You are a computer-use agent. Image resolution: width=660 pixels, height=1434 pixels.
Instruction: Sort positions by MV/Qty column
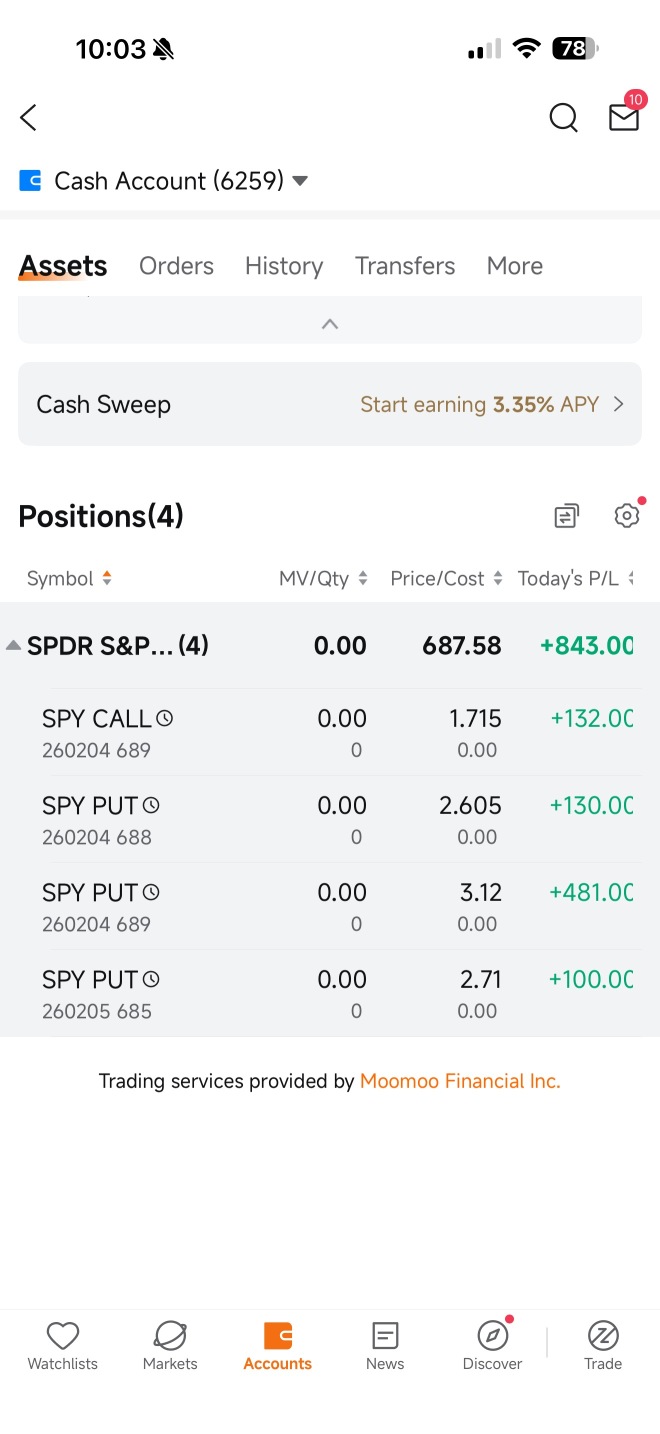(x=324, y=578)
